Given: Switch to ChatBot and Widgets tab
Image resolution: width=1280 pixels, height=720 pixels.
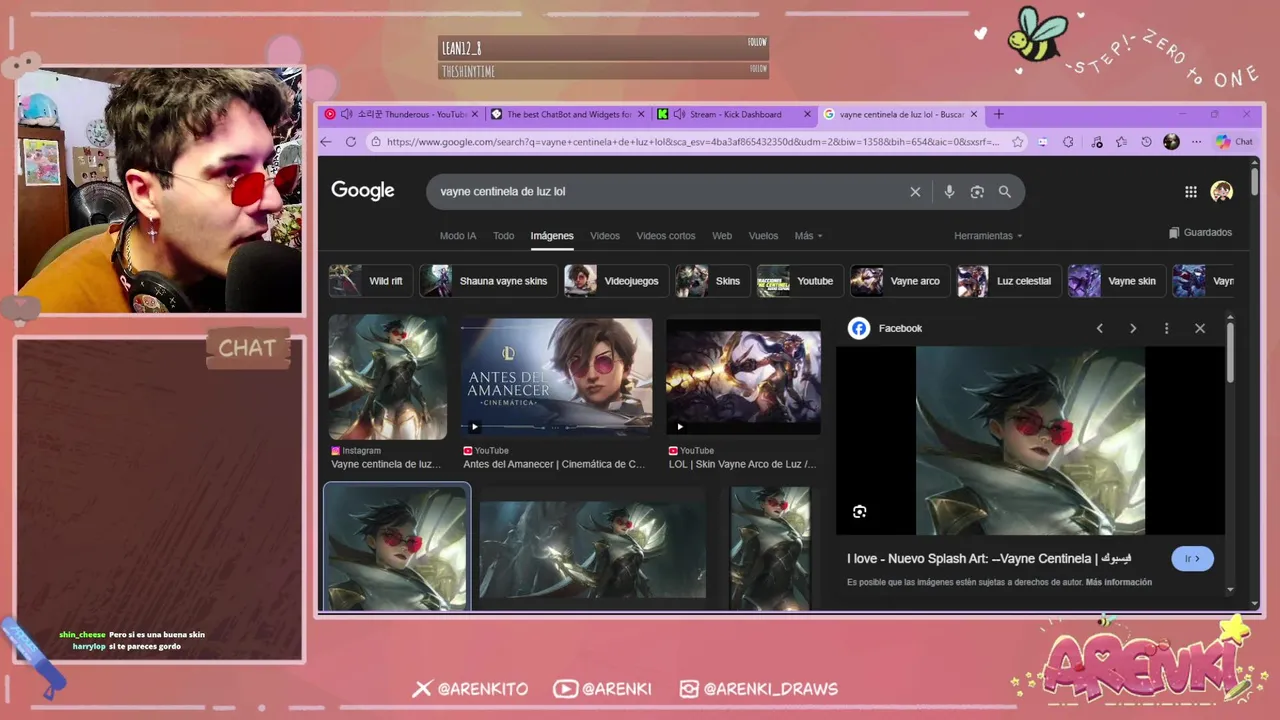Looking at the screenshot, I should point(568,114).
